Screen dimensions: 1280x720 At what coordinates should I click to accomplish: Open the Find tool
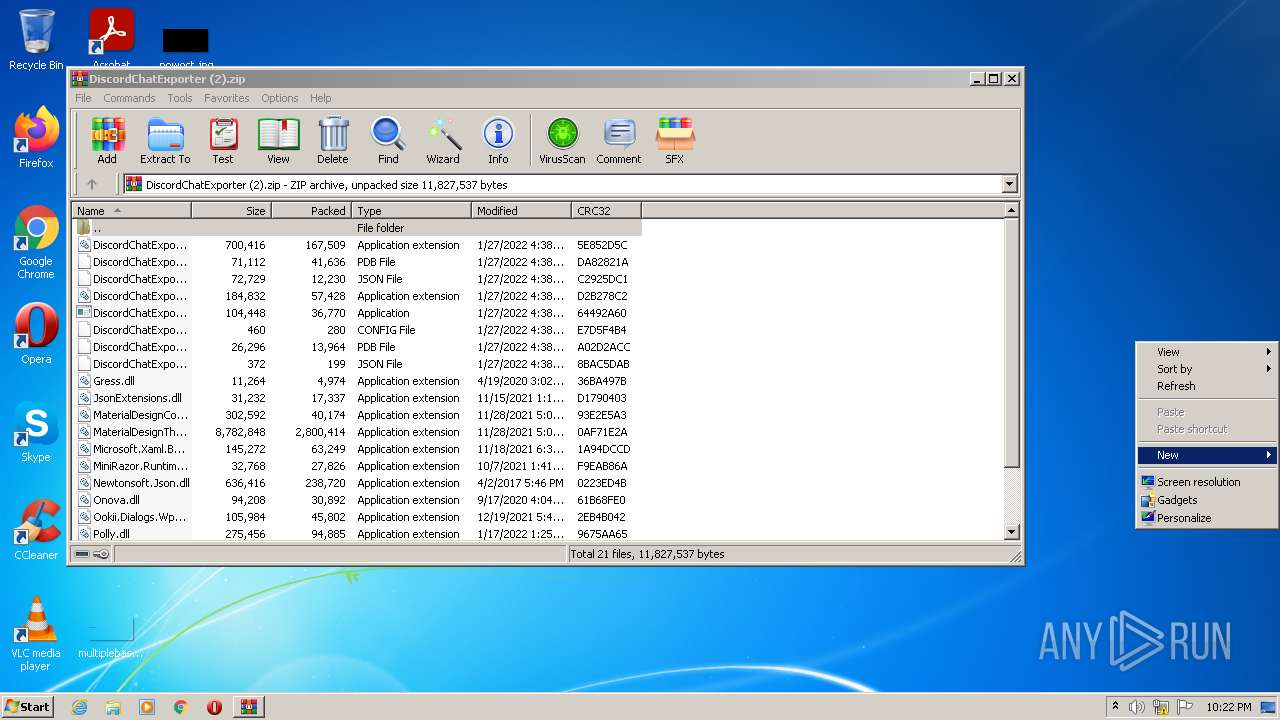(x=388, y=140)
